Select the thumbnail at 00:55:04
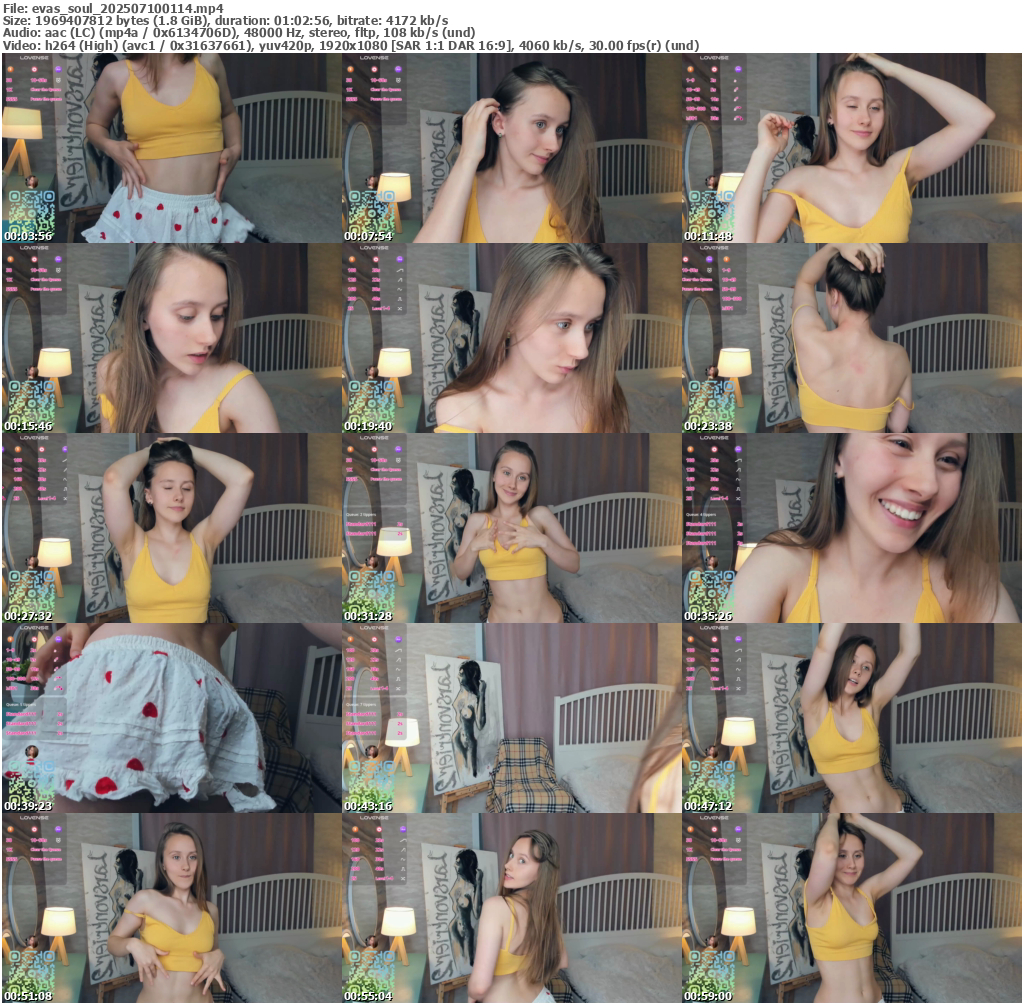The image size is (1024, 1003). click(x=511, y=908)
